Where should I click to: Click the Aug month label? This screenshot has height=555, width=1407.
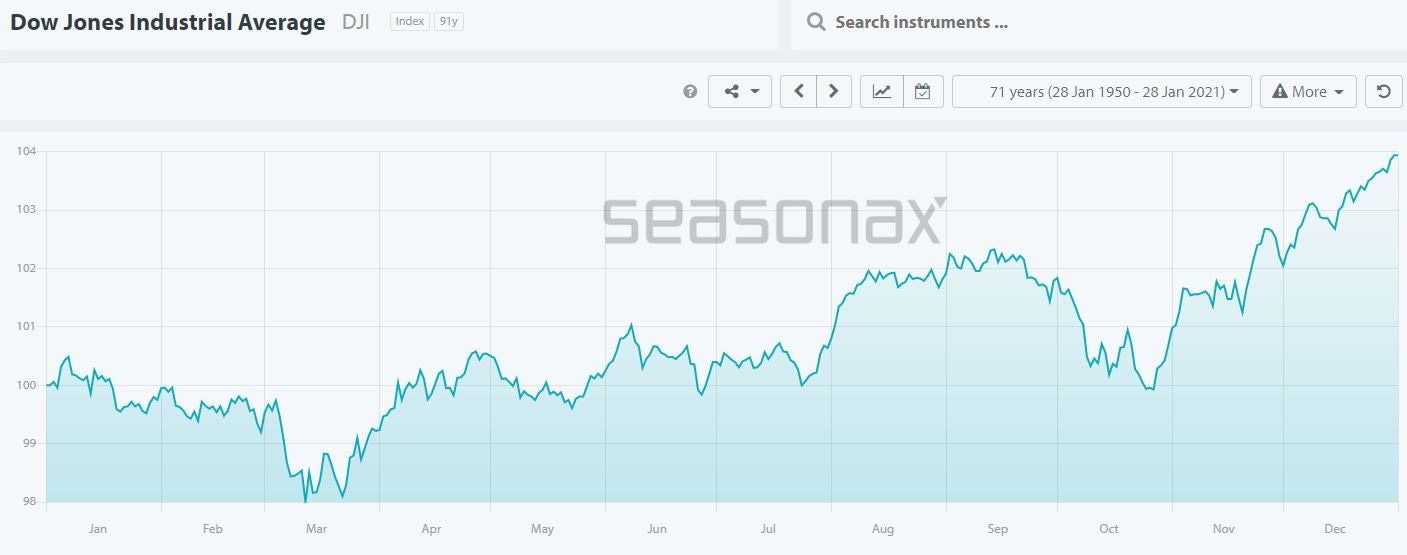click(883, 529)
